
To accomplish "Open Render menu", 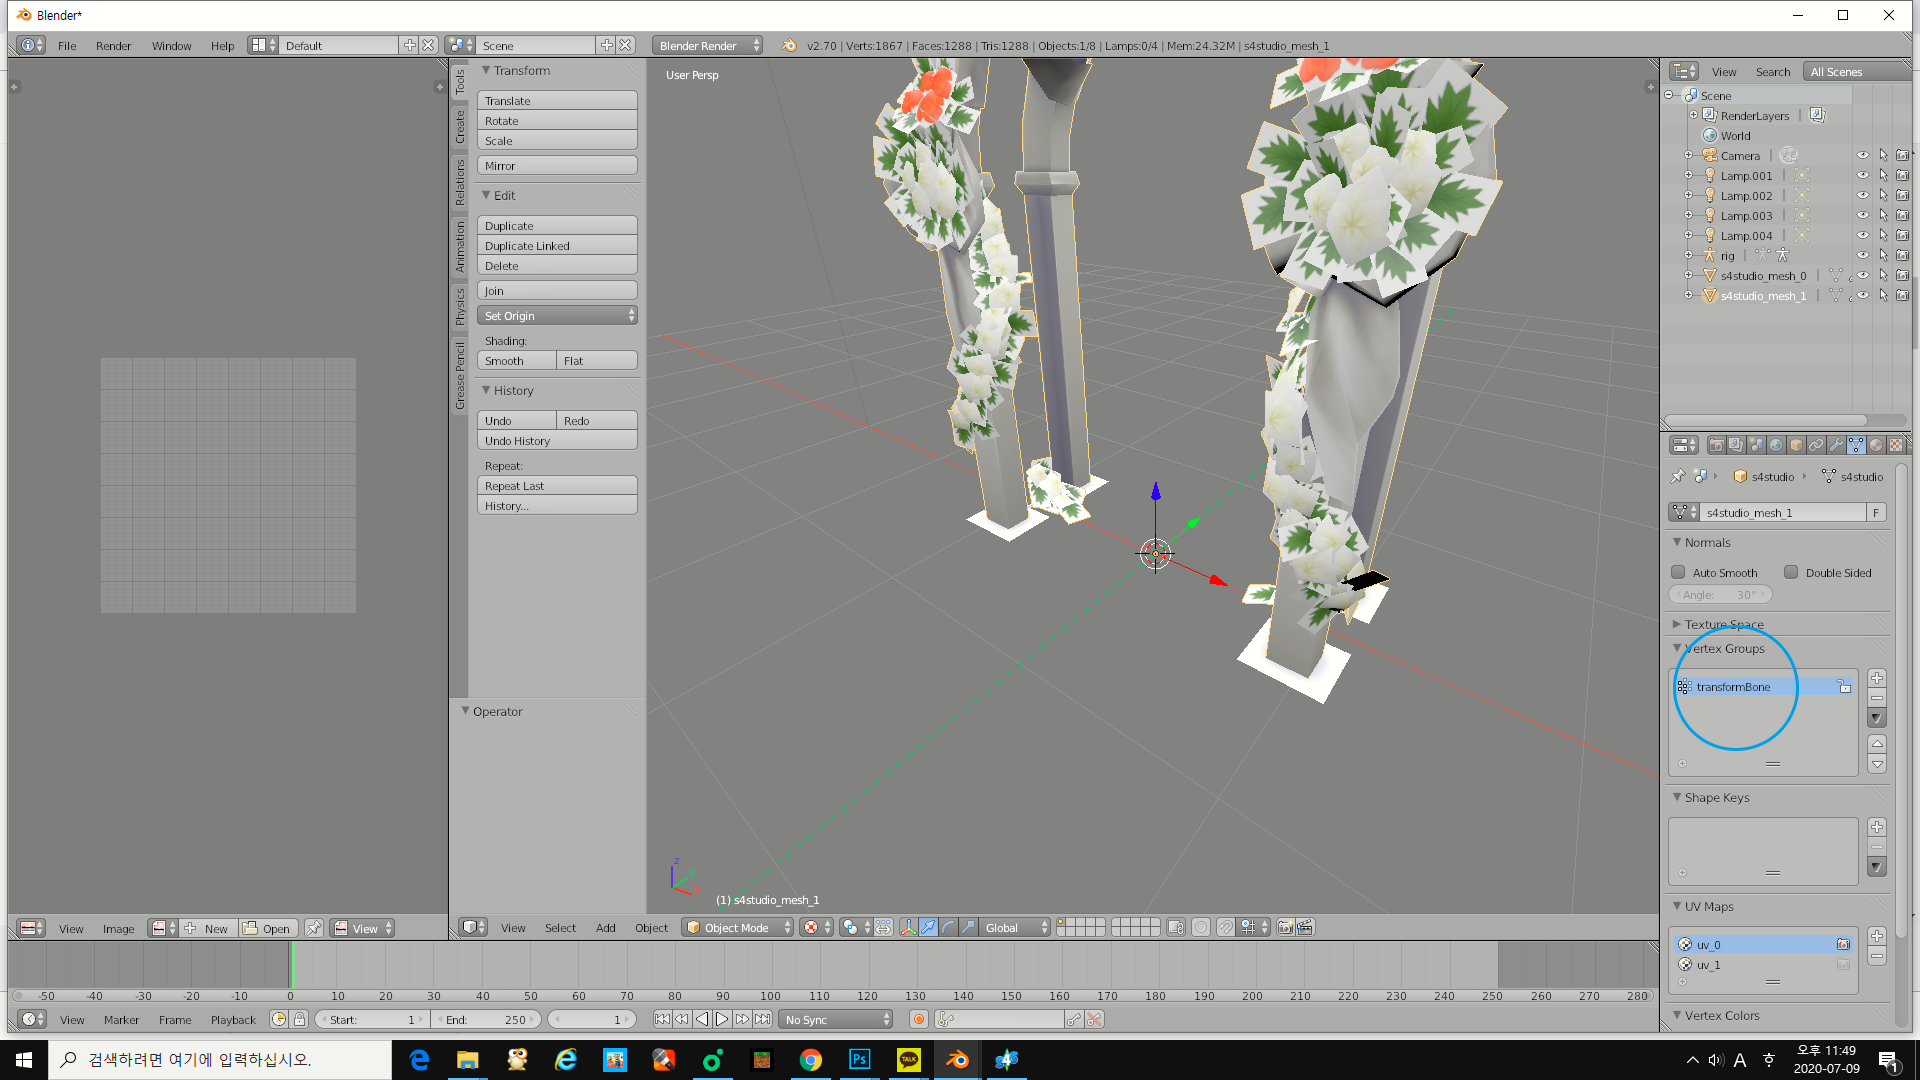I will tap(113, 45).
